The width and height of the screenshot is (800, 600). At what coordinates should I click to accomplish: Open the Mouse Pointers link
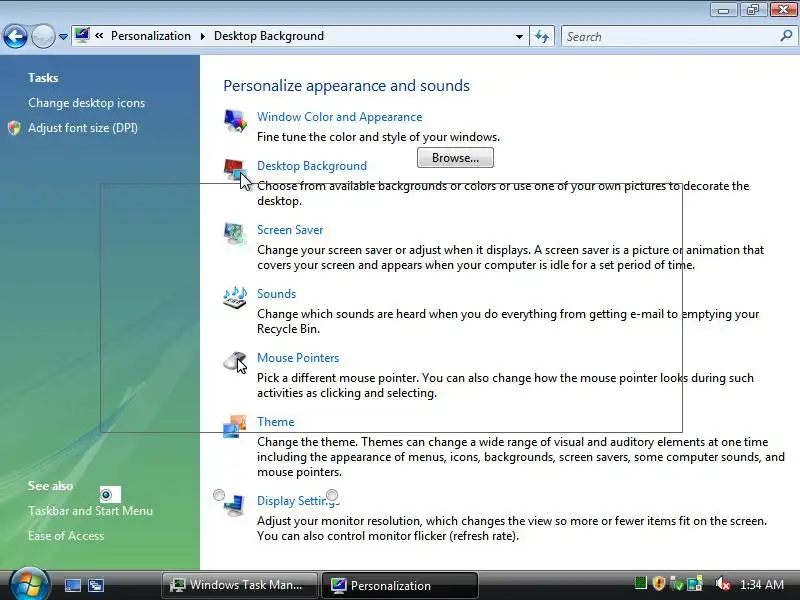click(298, 358)
